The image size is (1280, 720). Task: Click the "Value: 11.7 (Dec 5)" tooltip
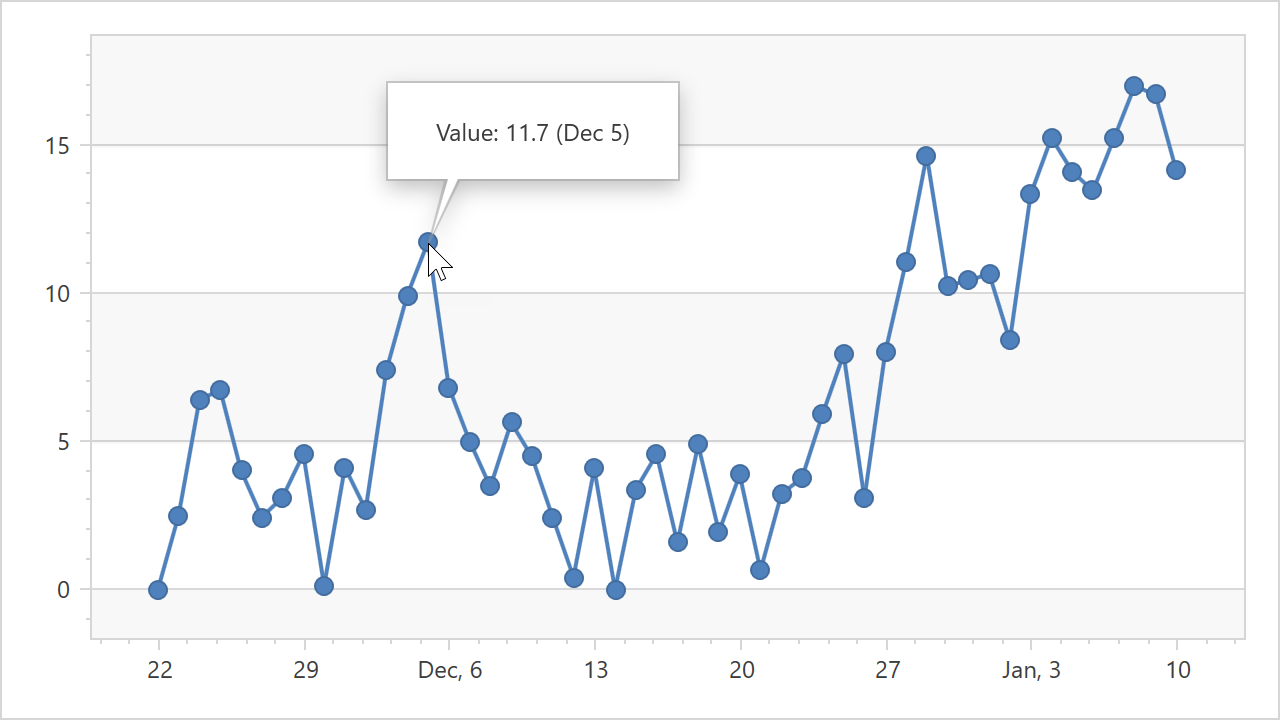click(533, 132)
